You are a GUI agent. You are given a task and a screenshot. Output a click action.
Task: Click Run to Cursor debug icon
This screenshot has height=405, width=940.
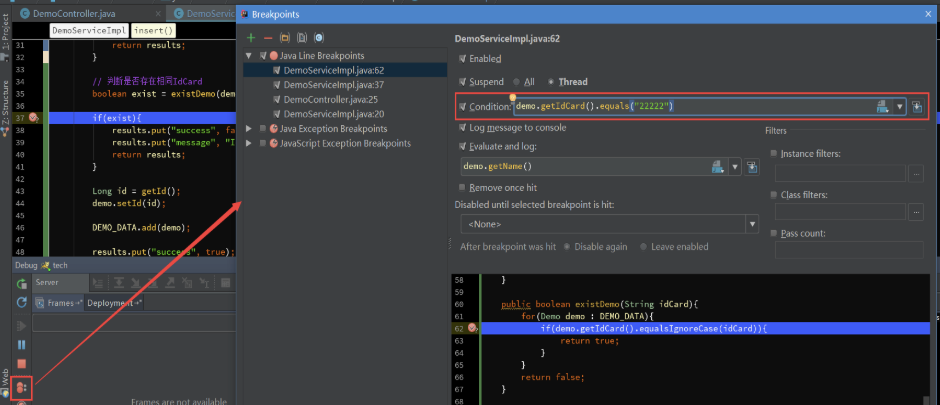point(204,283)
